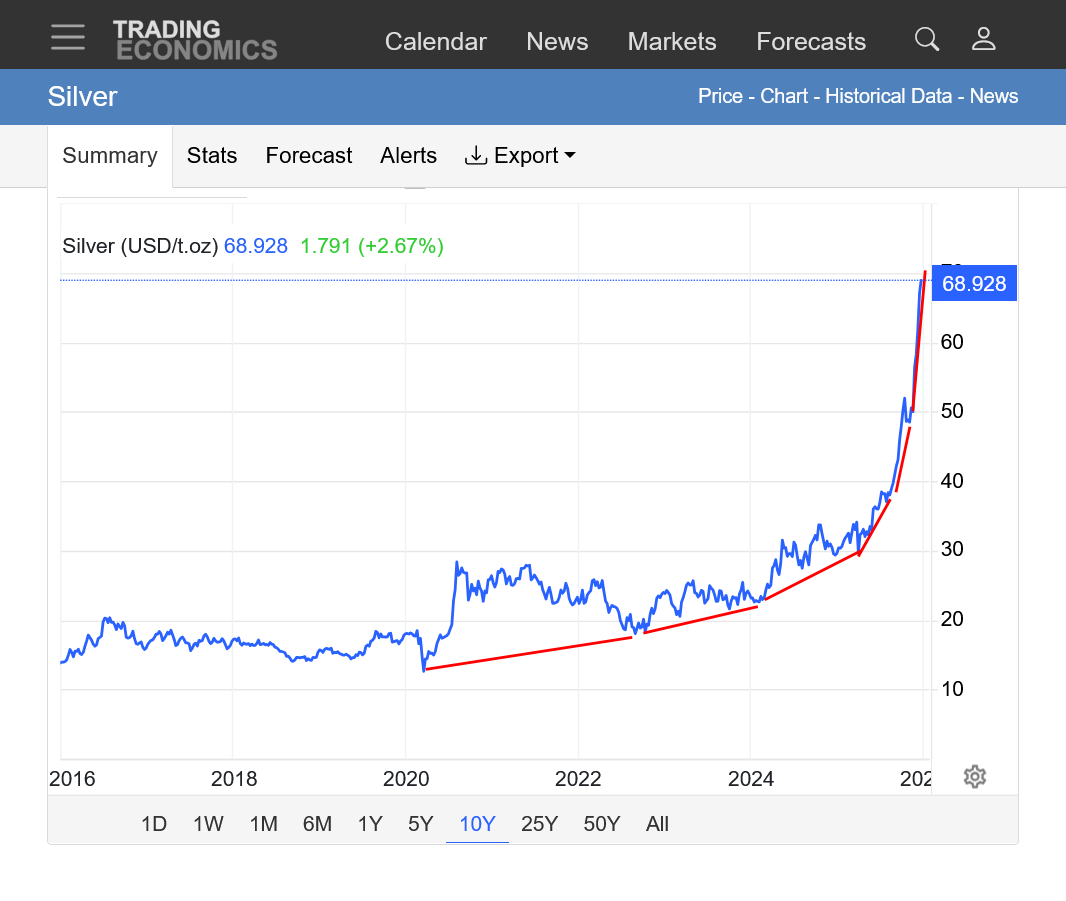
Task: Open the hamburger navigation menu
Action: (x=68, y=37)
